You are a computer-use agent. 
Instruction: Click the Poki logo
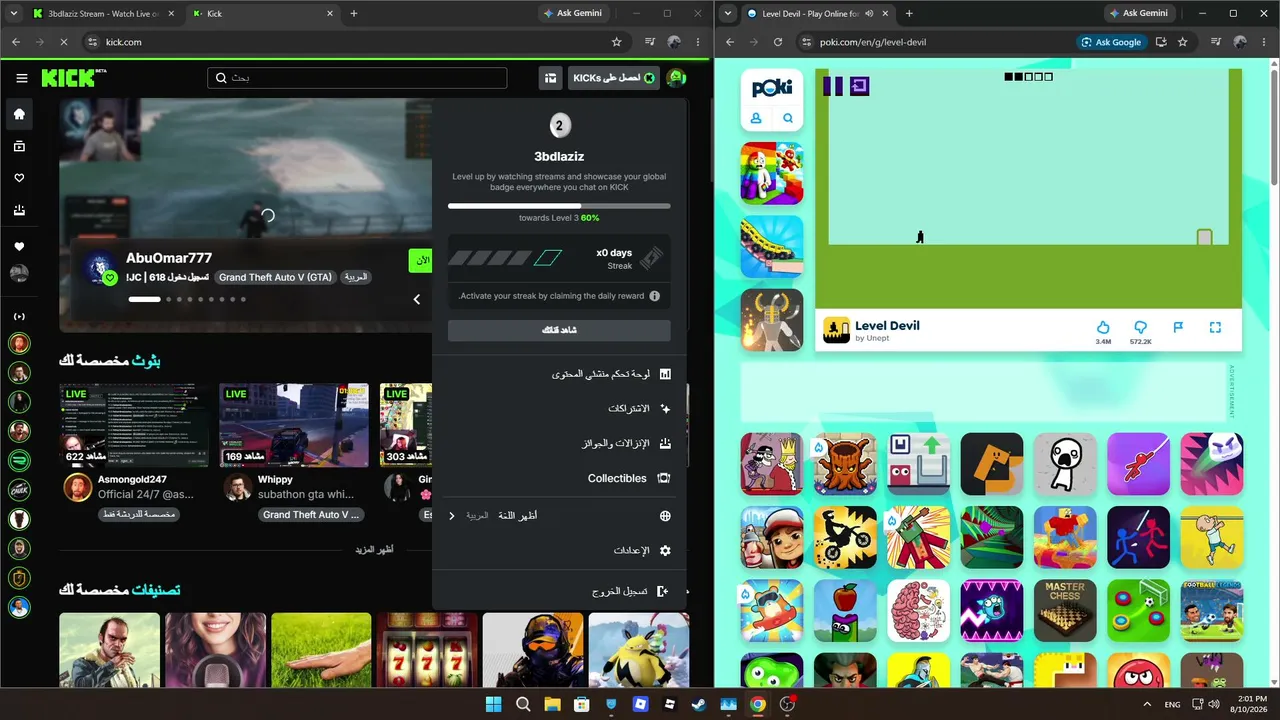pyautogui.click(x=772, y=87)
